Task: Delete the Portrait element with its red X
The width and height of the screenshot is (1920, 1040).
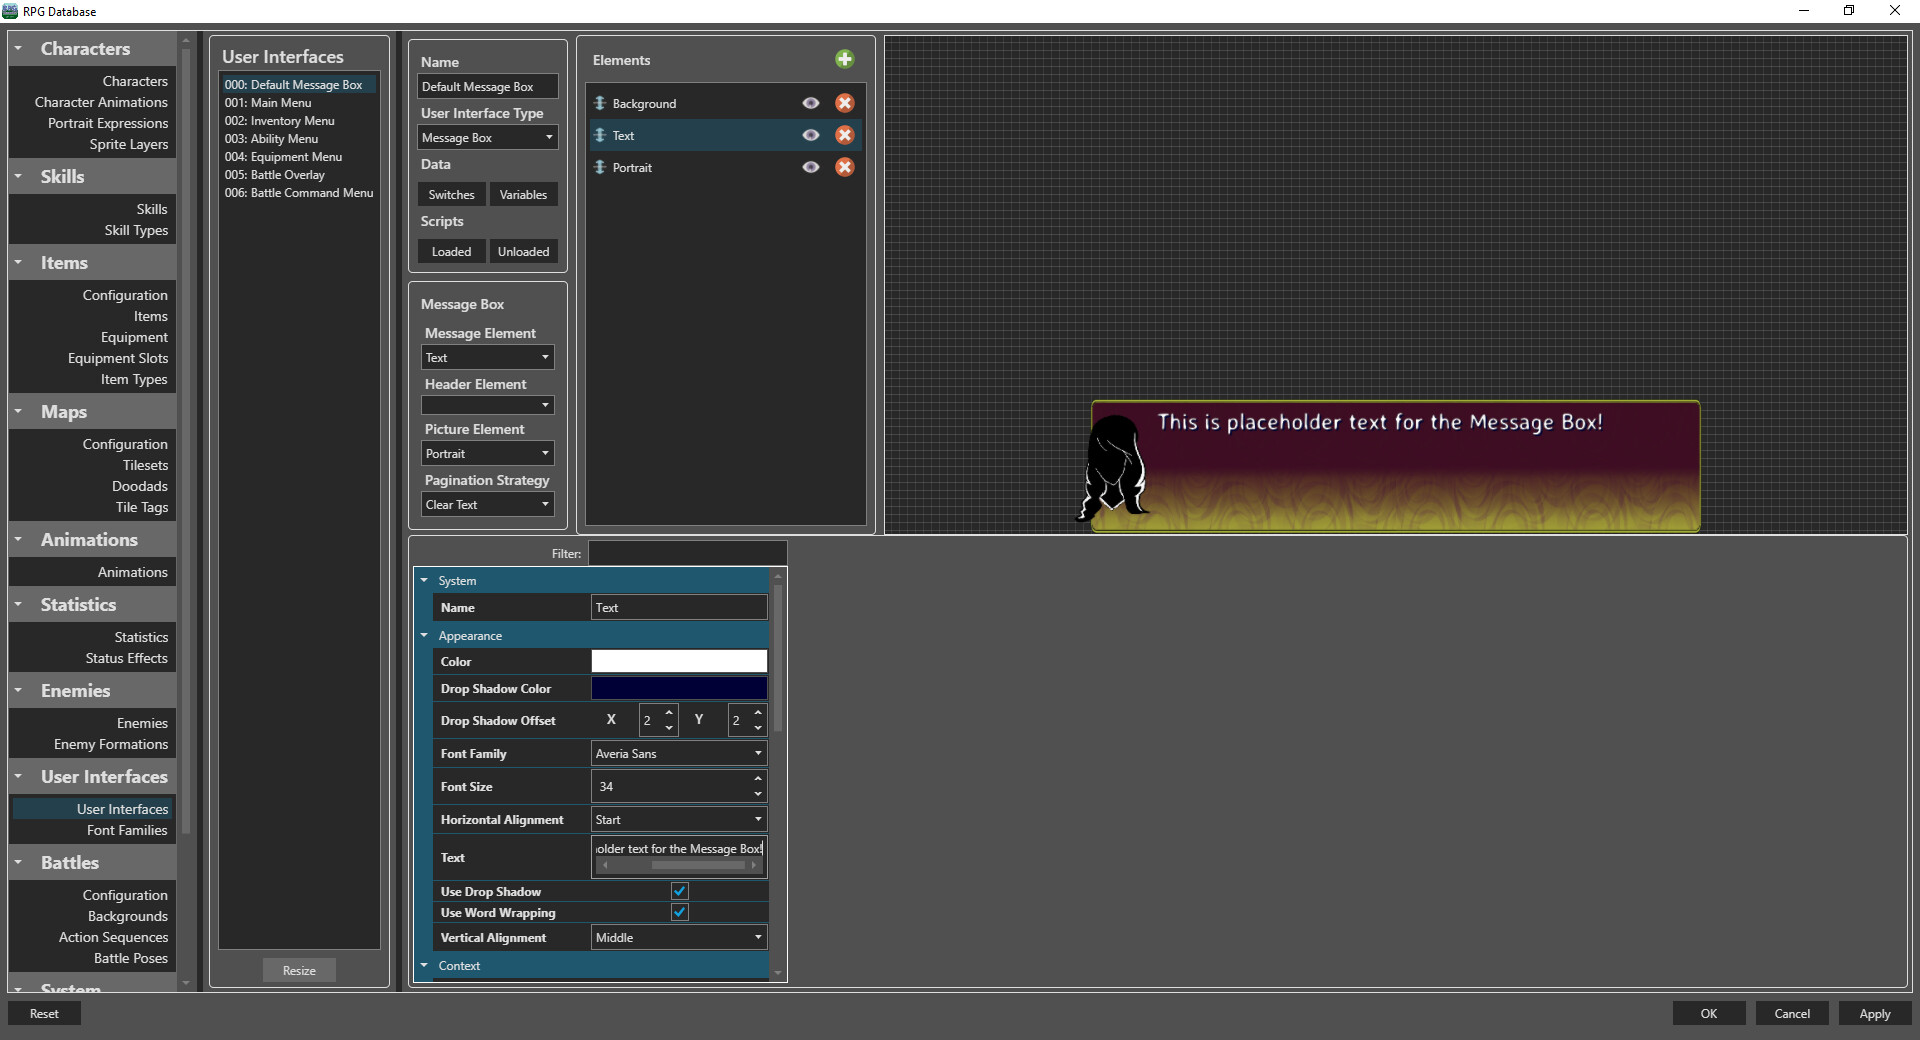Action: point(845,167)
